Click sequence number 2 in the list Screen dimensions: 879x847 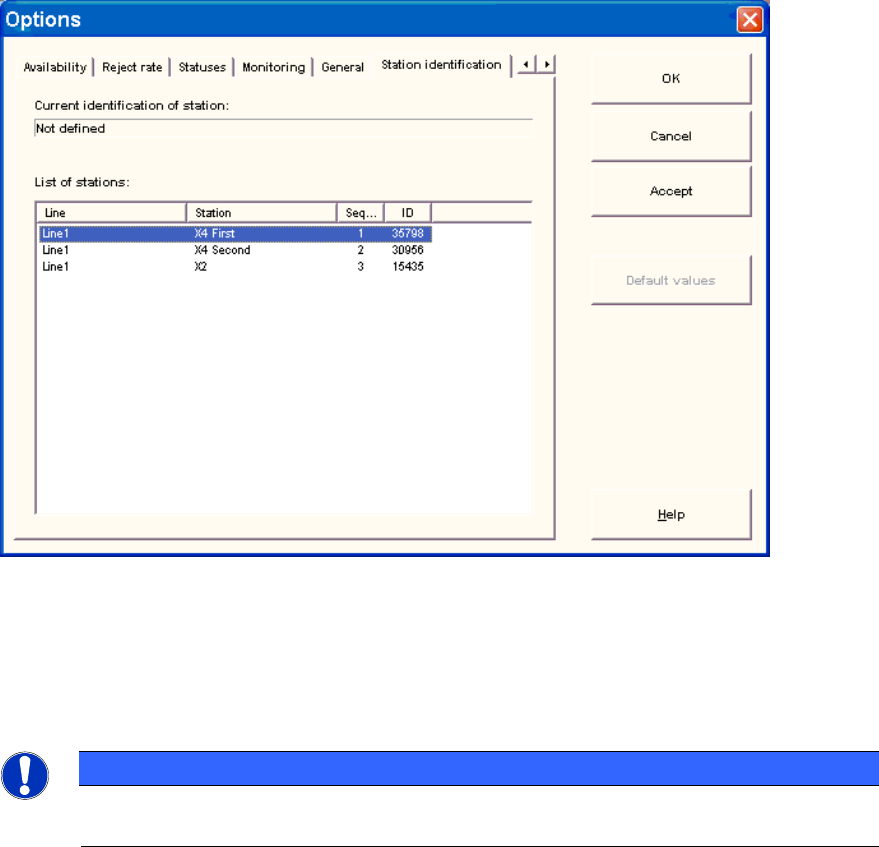pos(360,250)
